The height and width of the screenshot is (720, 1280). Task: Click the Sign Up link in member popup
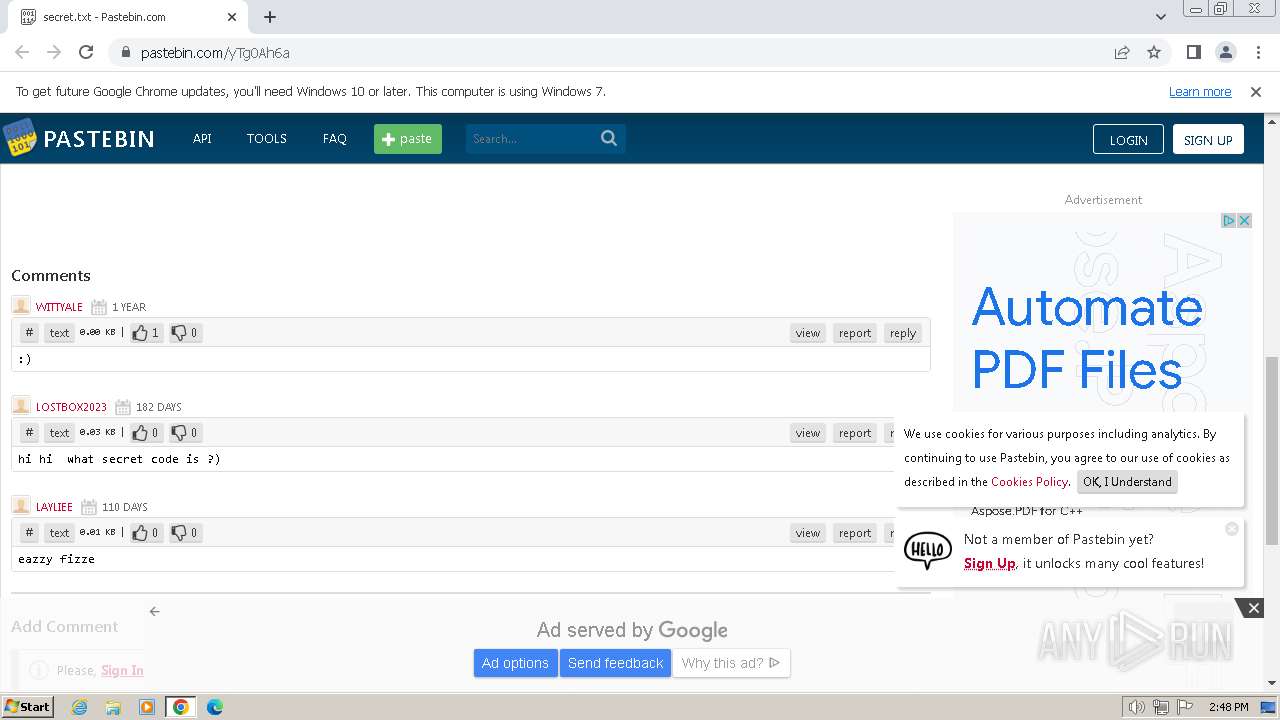tap(989, 563)
